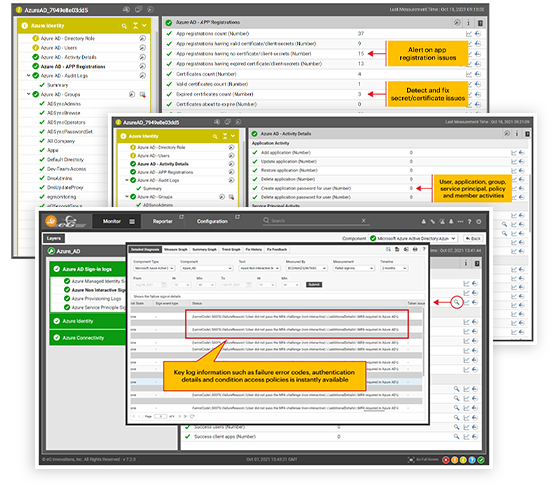Open the Azure_AD Component dropdown in diagnosis popup
Screen dimensions: 558x501
click(x=207, y=268)
